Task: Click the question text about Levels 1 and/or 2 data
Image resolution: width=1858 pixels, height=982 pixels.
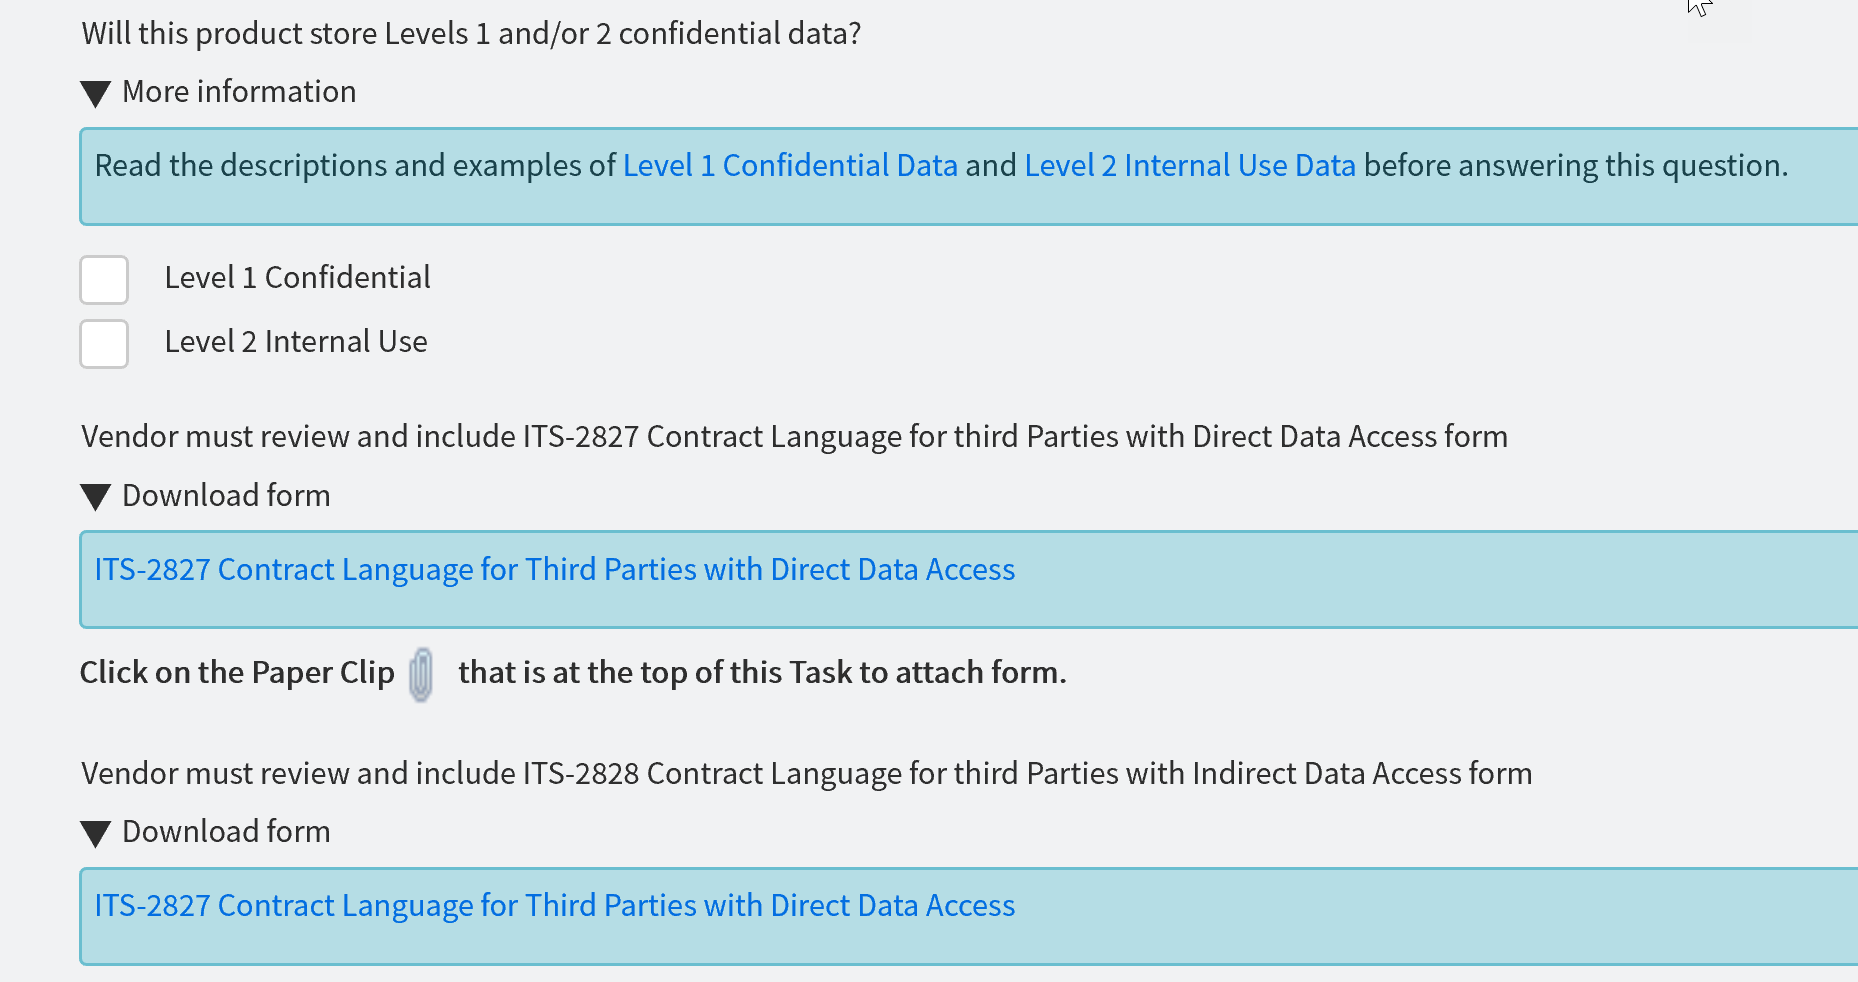Action: (x=471, y=34)
